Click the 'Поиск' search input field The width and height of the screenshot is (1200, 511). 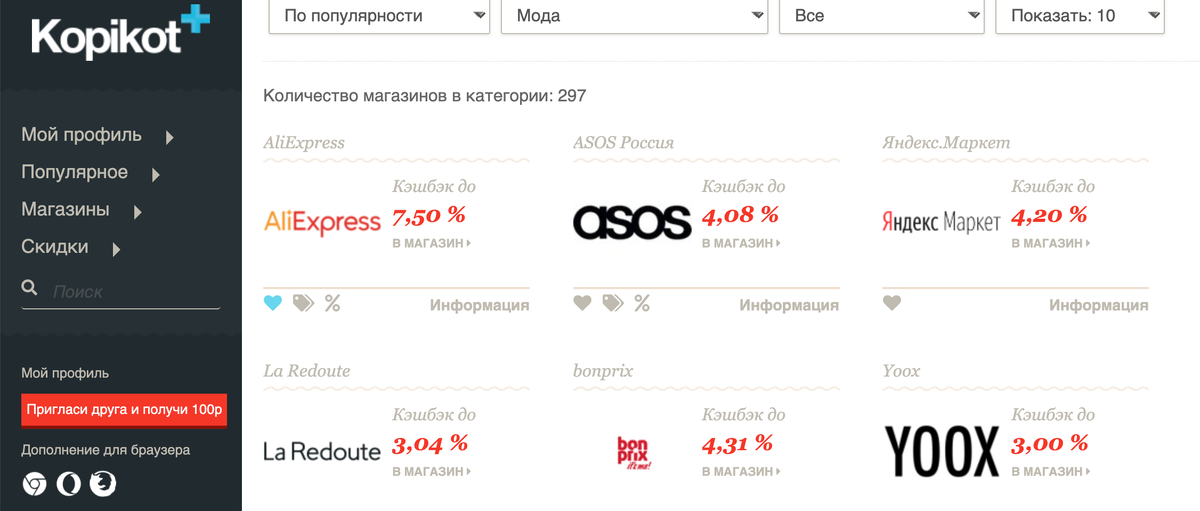(x=130, y=292)
